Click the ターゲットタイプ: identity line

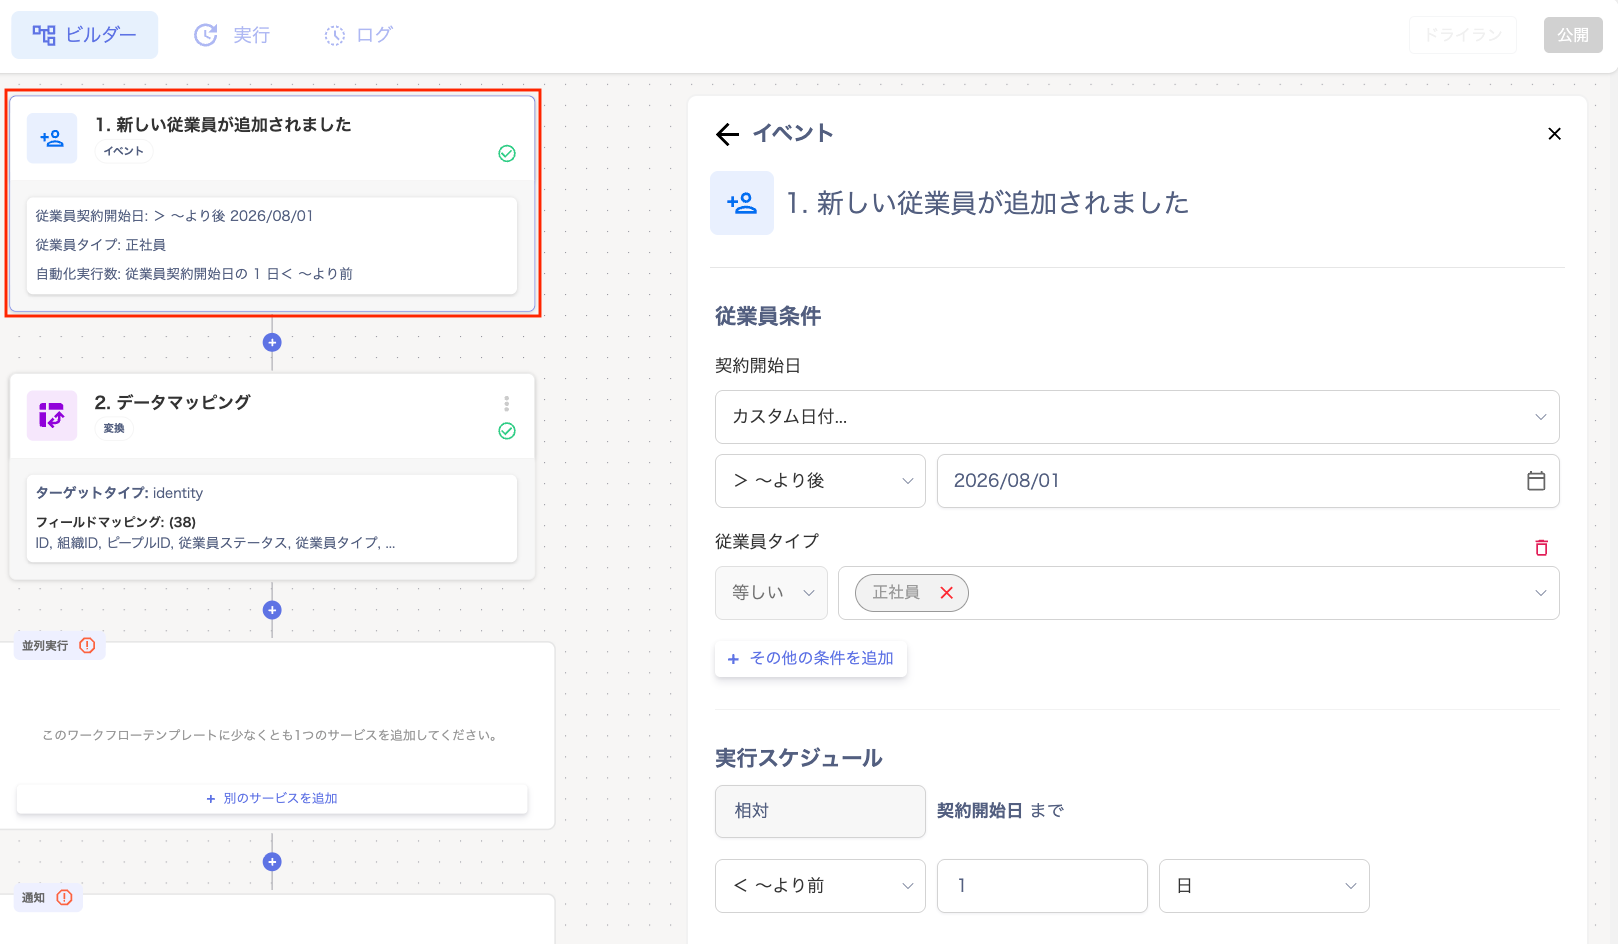pyautogui.click(x=119, y=493)
